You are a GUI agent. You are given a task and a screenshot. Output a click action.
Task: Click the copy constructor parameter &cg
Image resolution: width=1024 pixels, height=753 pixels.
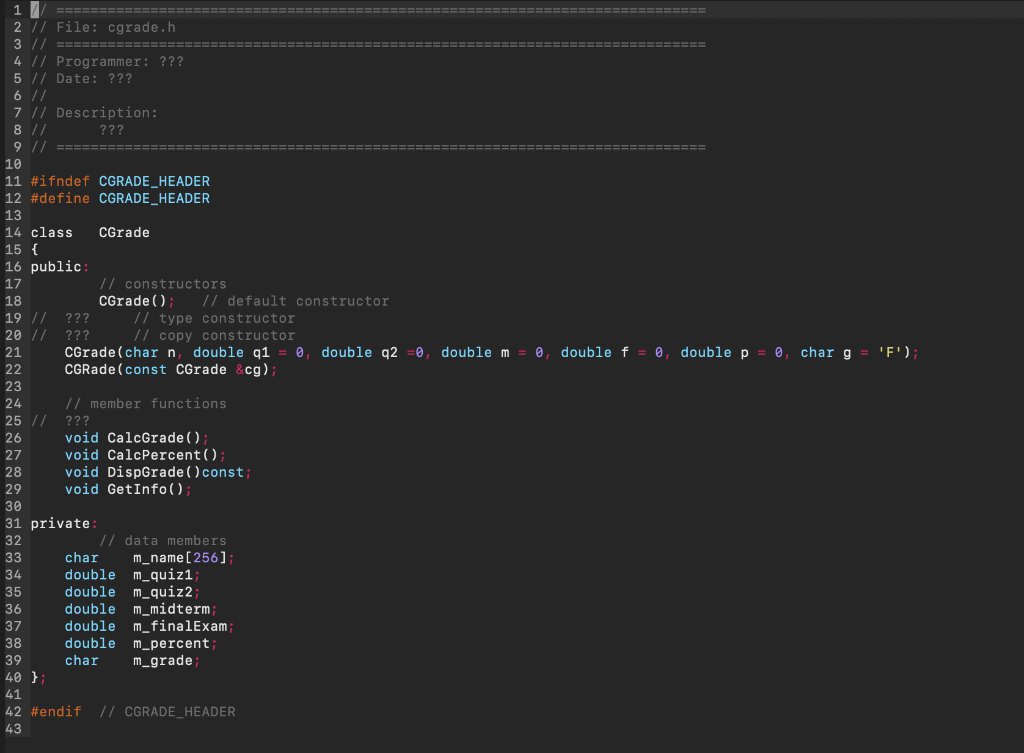click(249, 369)
